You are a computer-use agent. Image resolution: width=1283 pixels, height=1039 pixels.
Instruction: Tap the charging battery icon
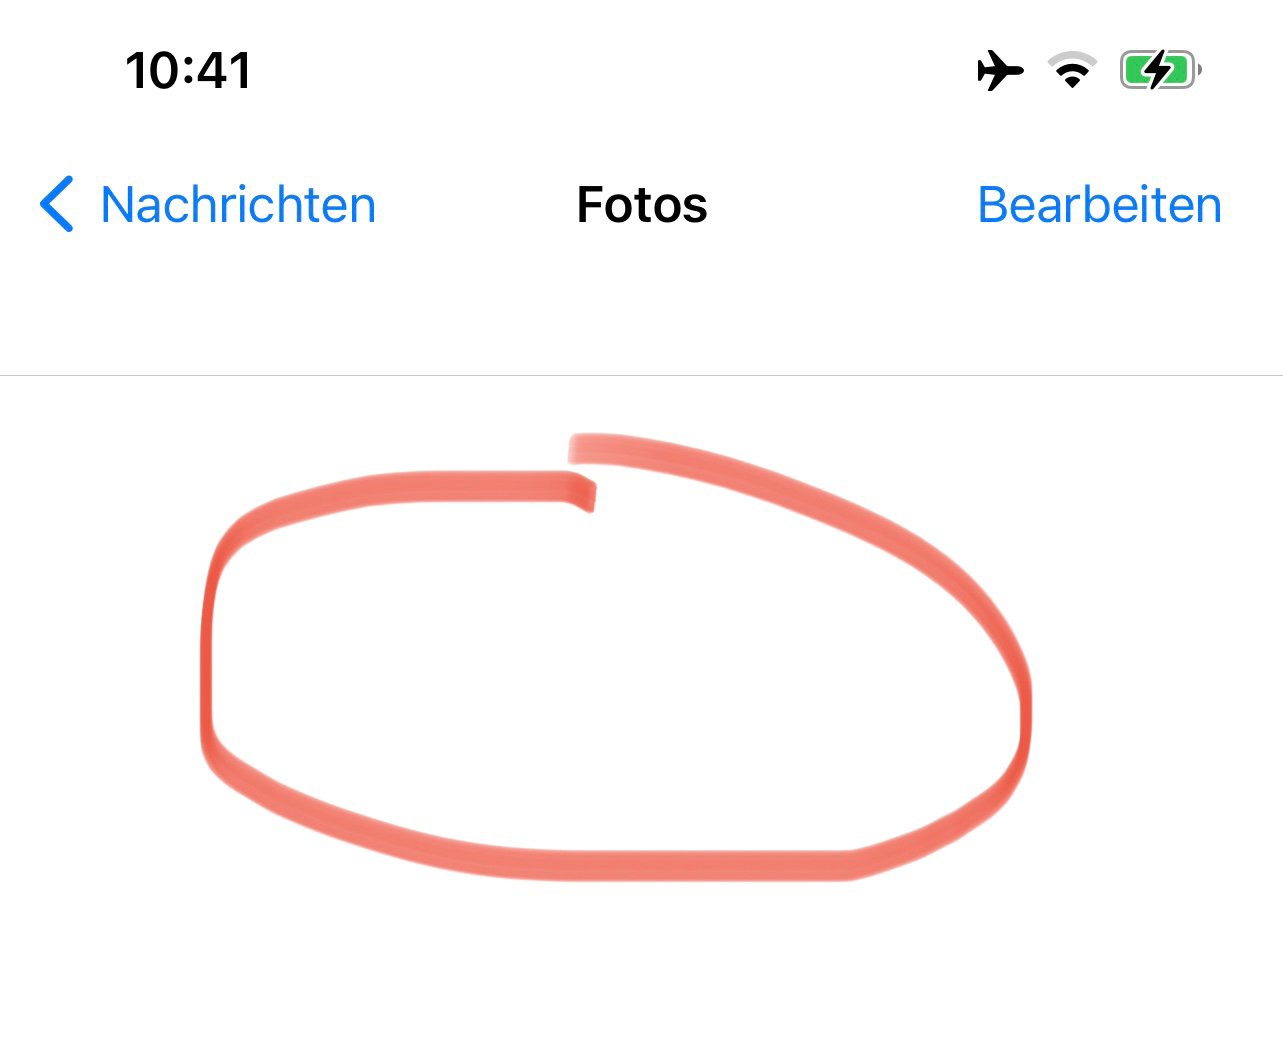[1160, 70]
